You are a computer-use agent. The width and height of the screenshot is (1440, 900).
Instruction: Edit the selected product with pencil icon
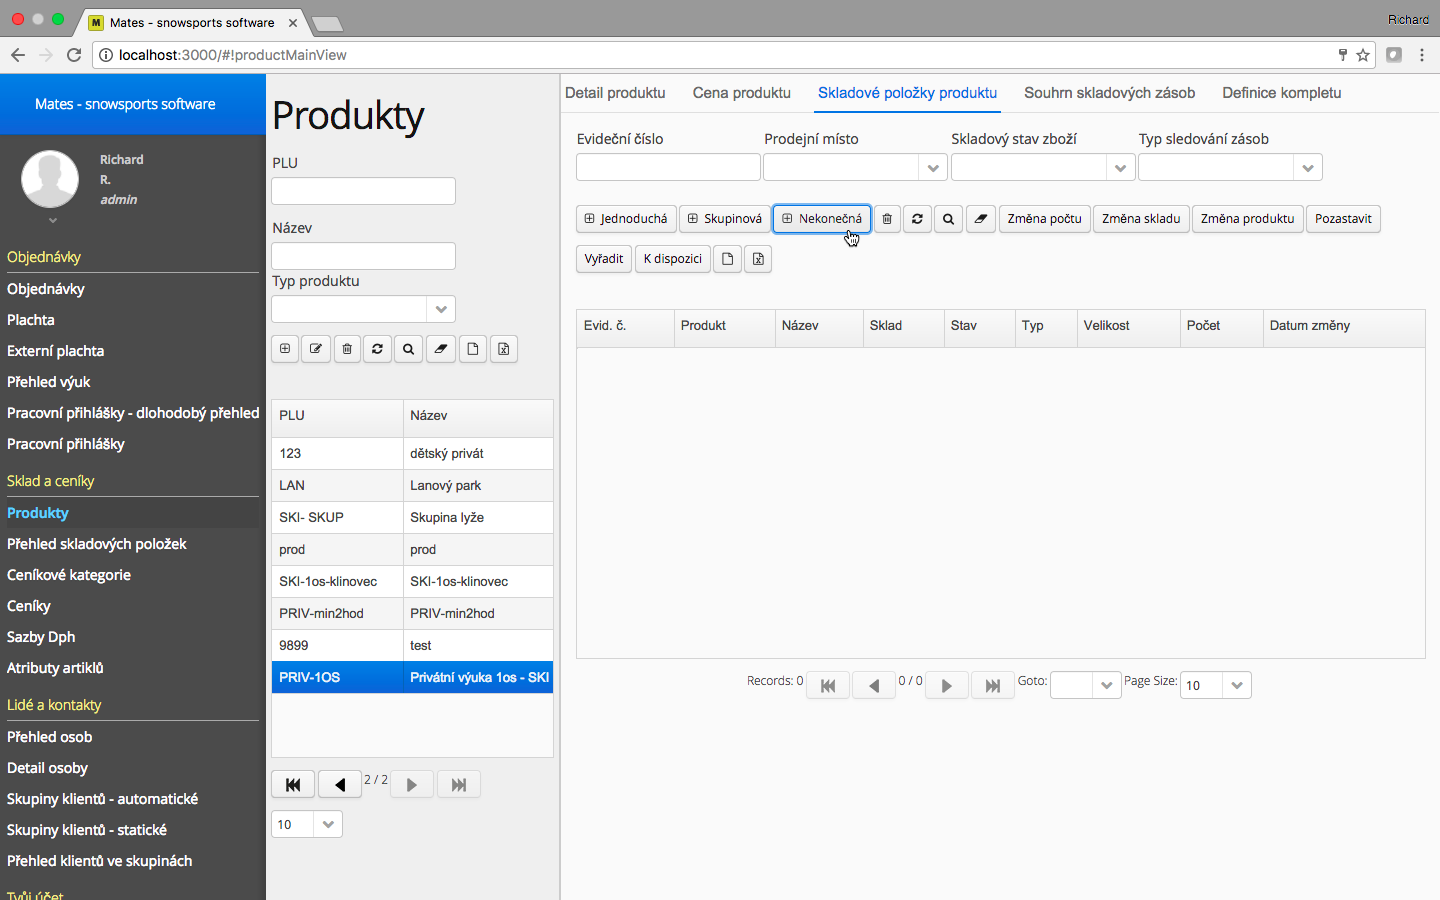316,349
